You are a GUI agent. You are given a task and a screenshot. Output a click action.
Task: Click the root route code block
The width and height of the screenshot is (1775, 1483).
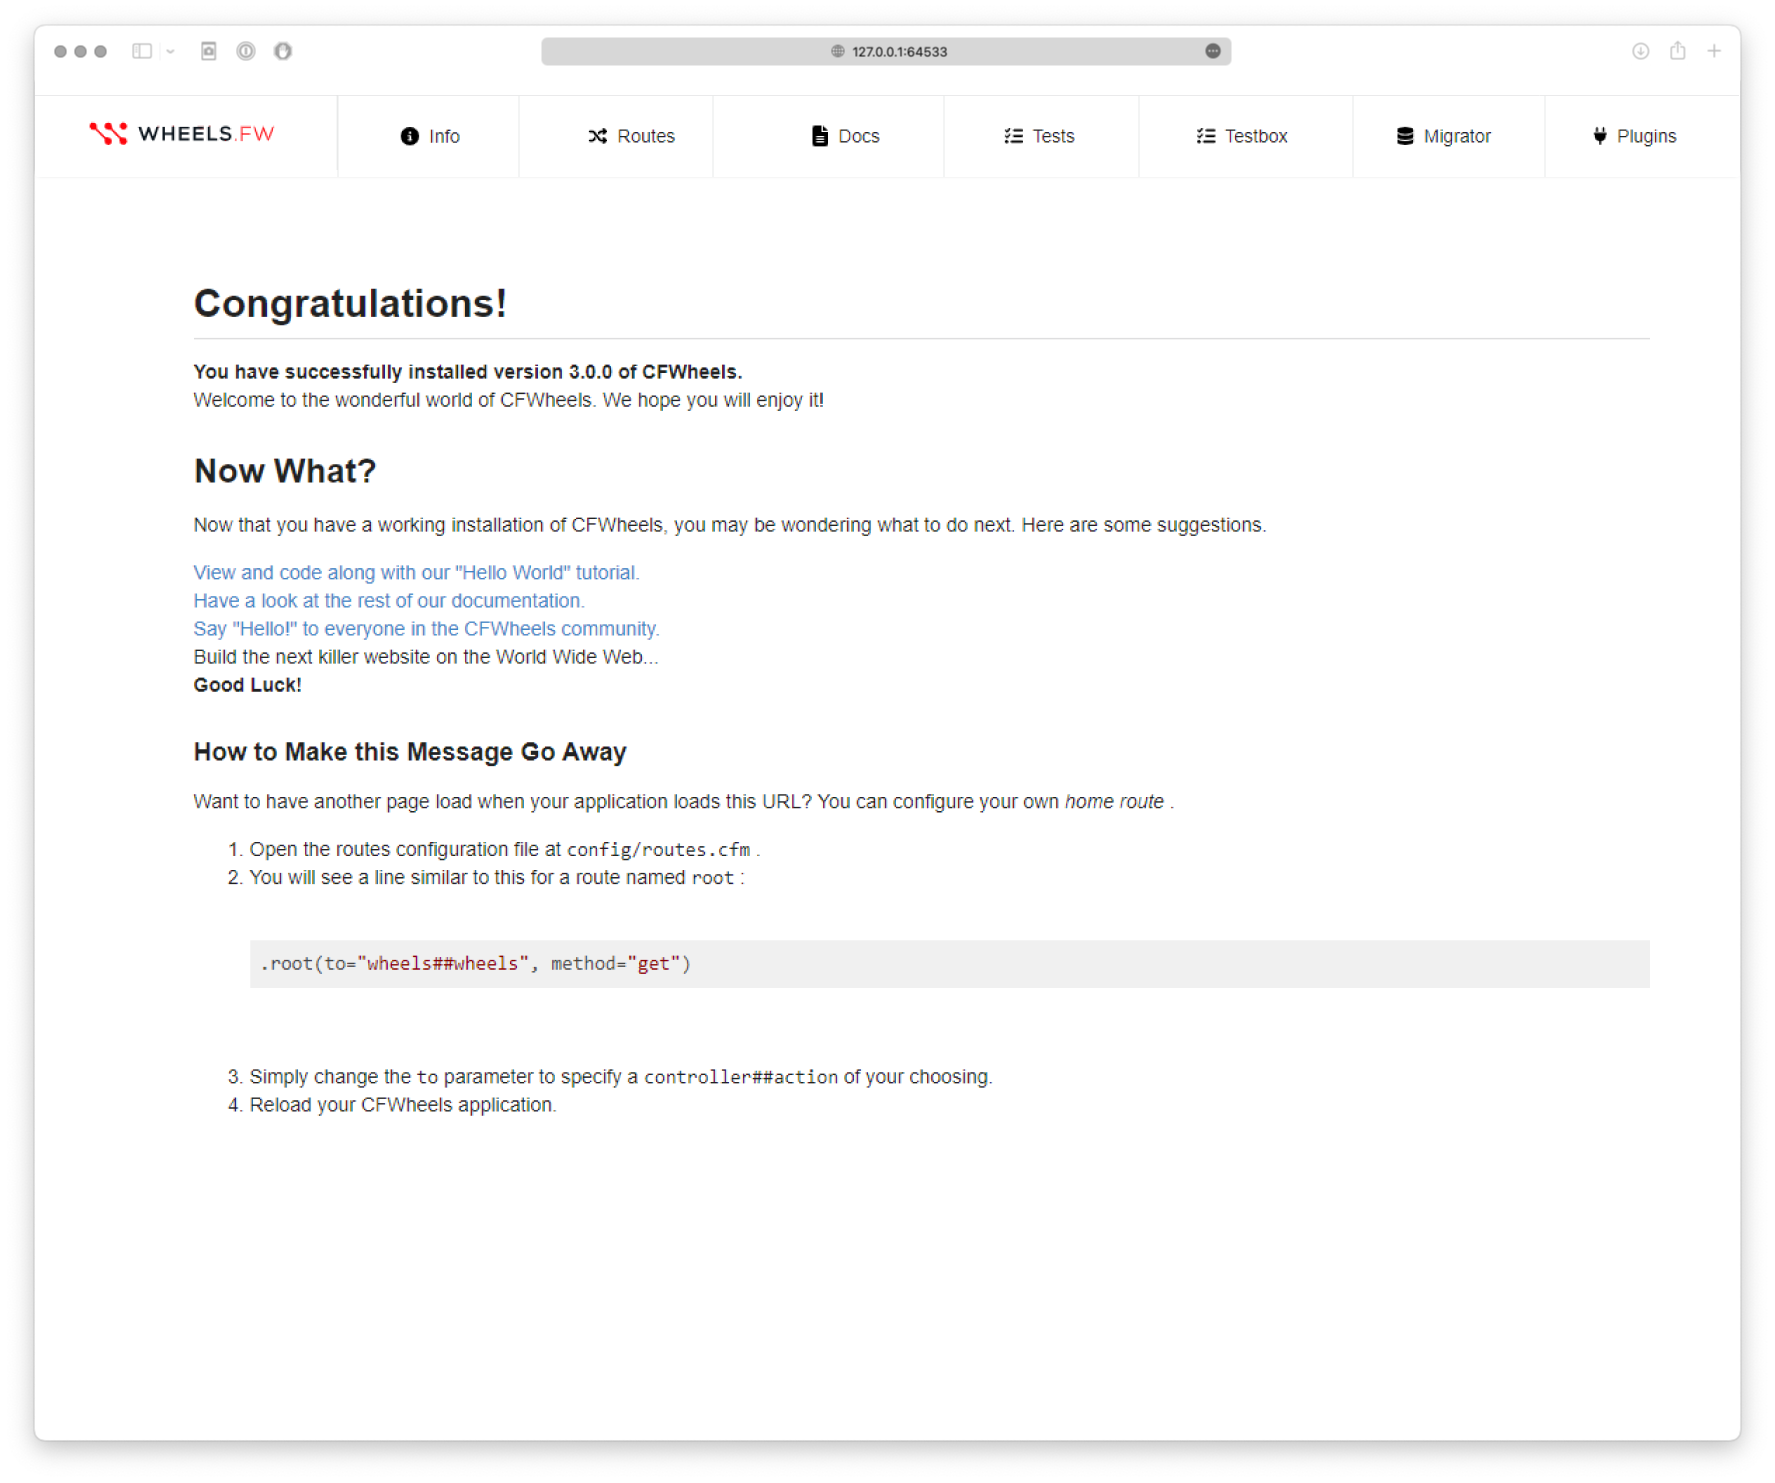point(948,963)
